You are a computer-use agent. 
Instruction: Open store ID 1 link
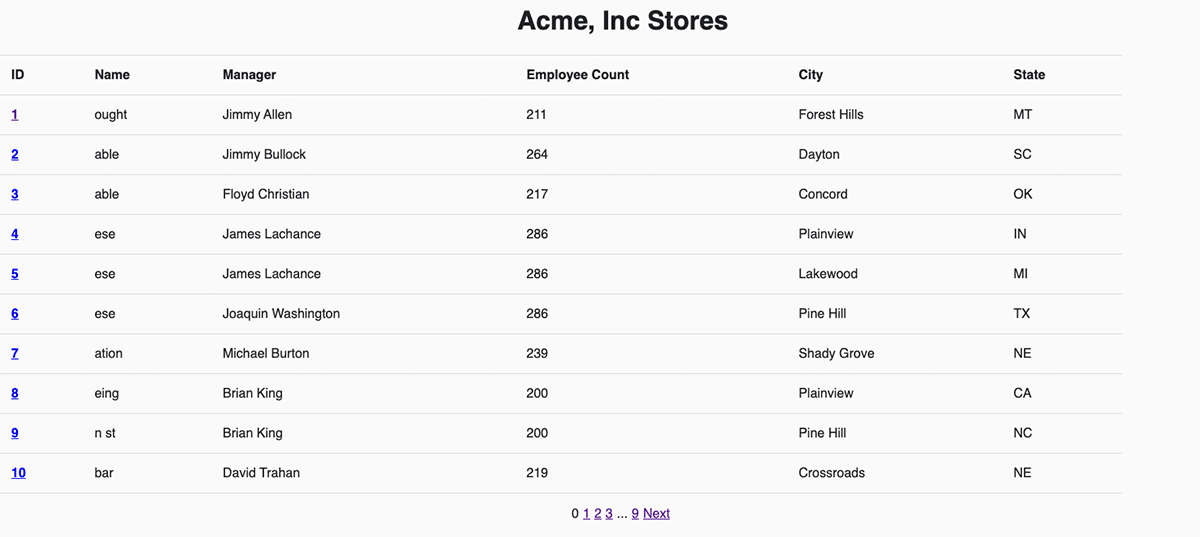(15, 115)
